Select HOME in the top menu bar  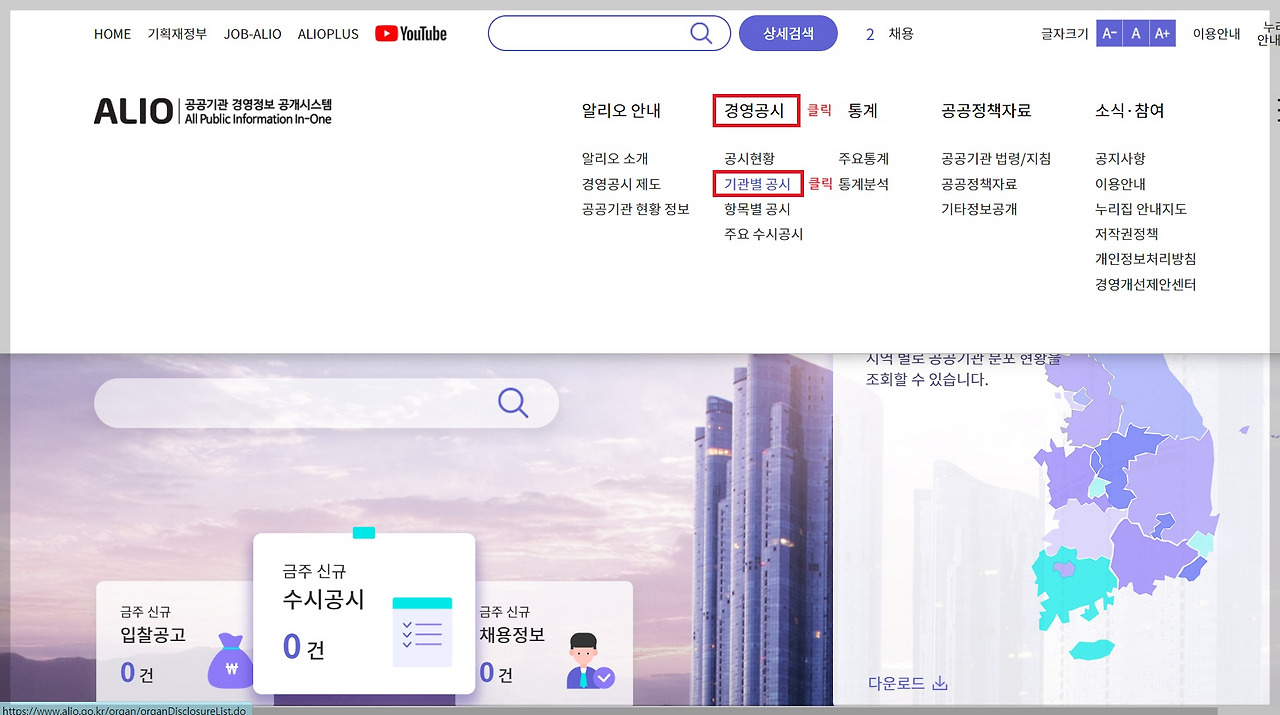click(x=112, y=33)
